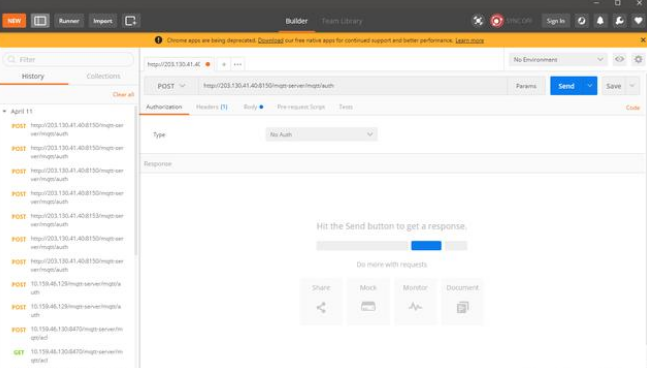Open the notifications bell icon
Viewport: 647px width, 368px height.
click(600, 21)
